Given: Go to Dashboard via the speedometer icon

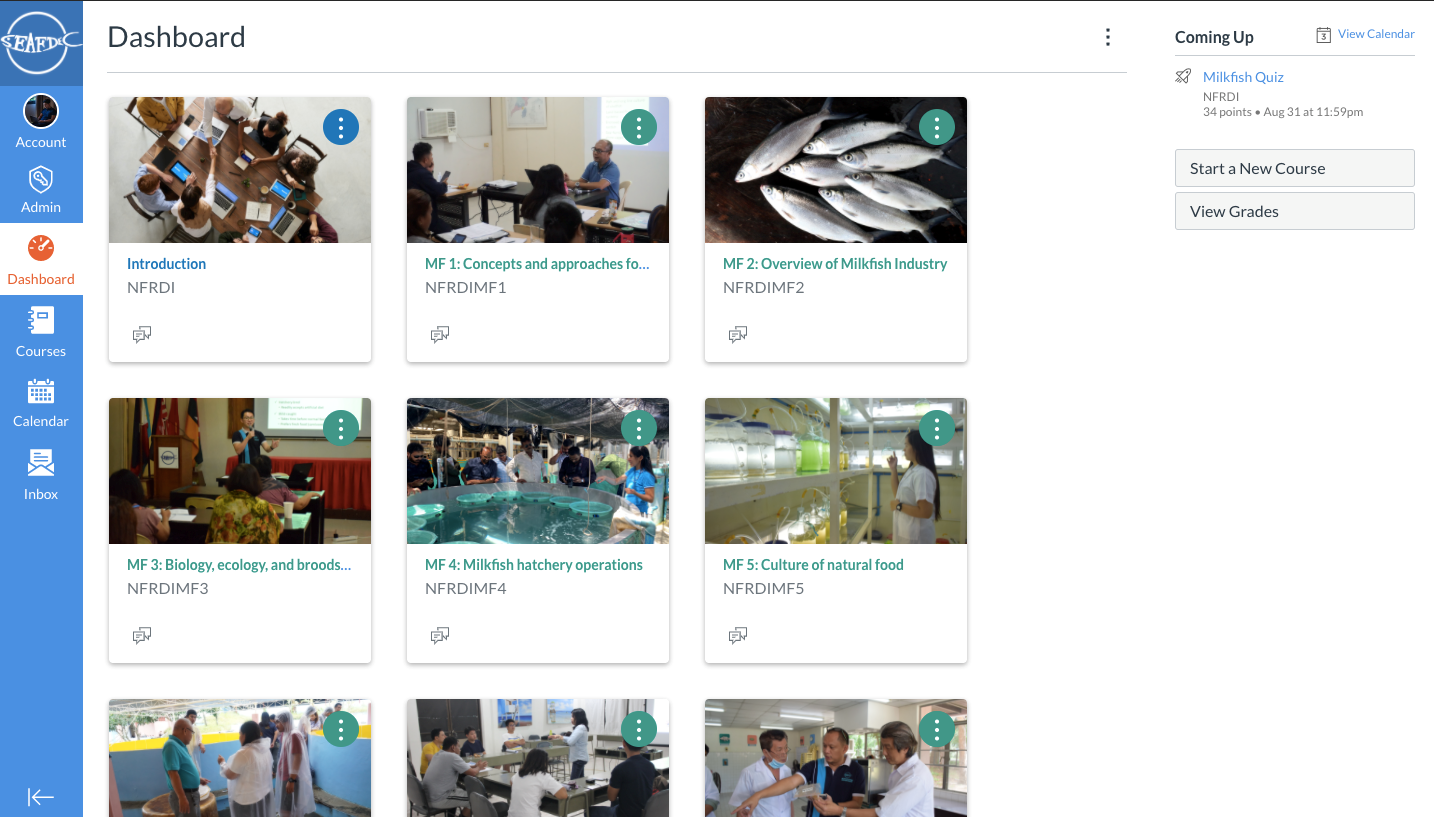Looking at the screenshot, I should click(x=41, y=248).
